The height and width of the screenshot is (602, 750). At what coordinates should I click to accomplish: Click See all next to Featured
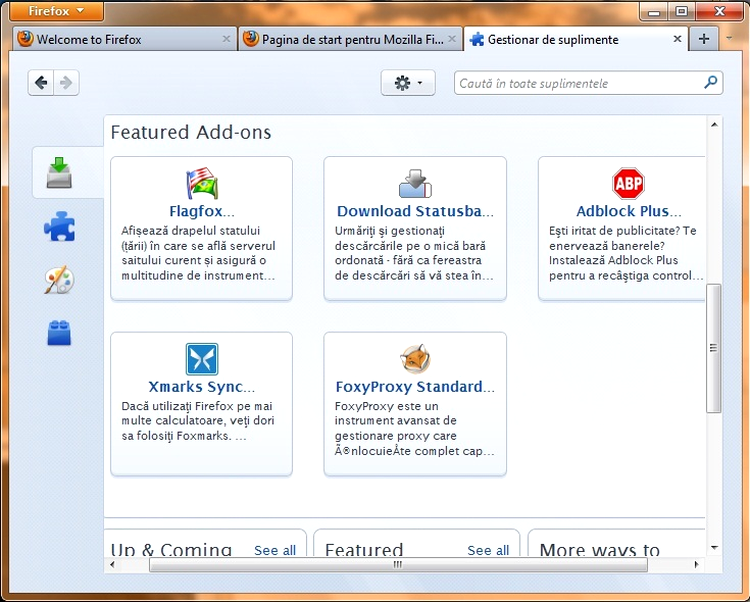[488, 550]
